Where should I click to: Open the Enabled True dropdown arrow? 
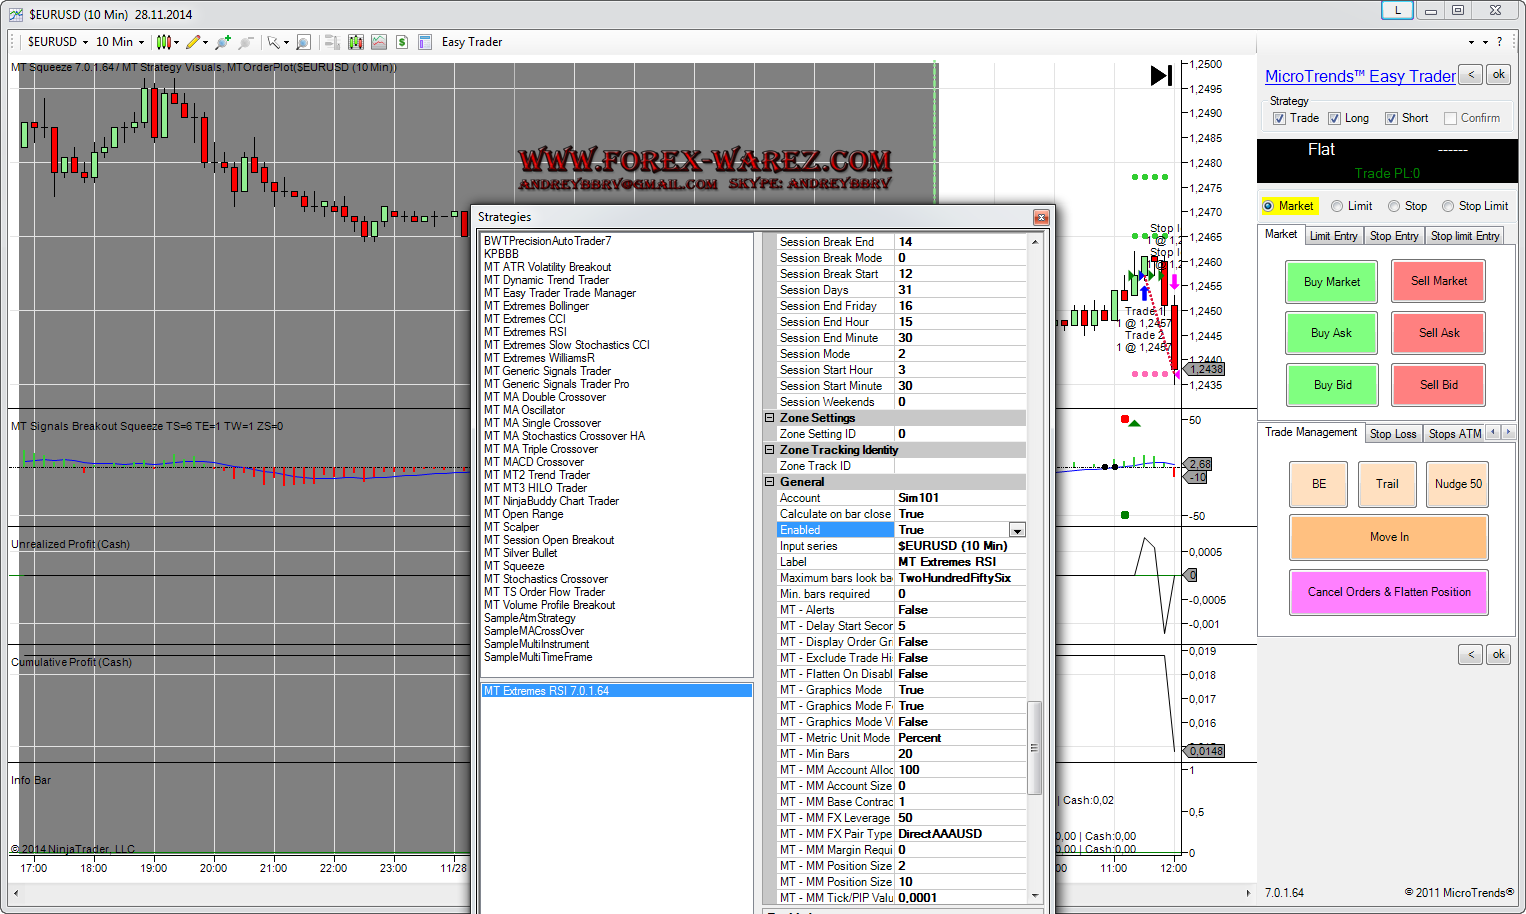click(x=1017, y=531)
